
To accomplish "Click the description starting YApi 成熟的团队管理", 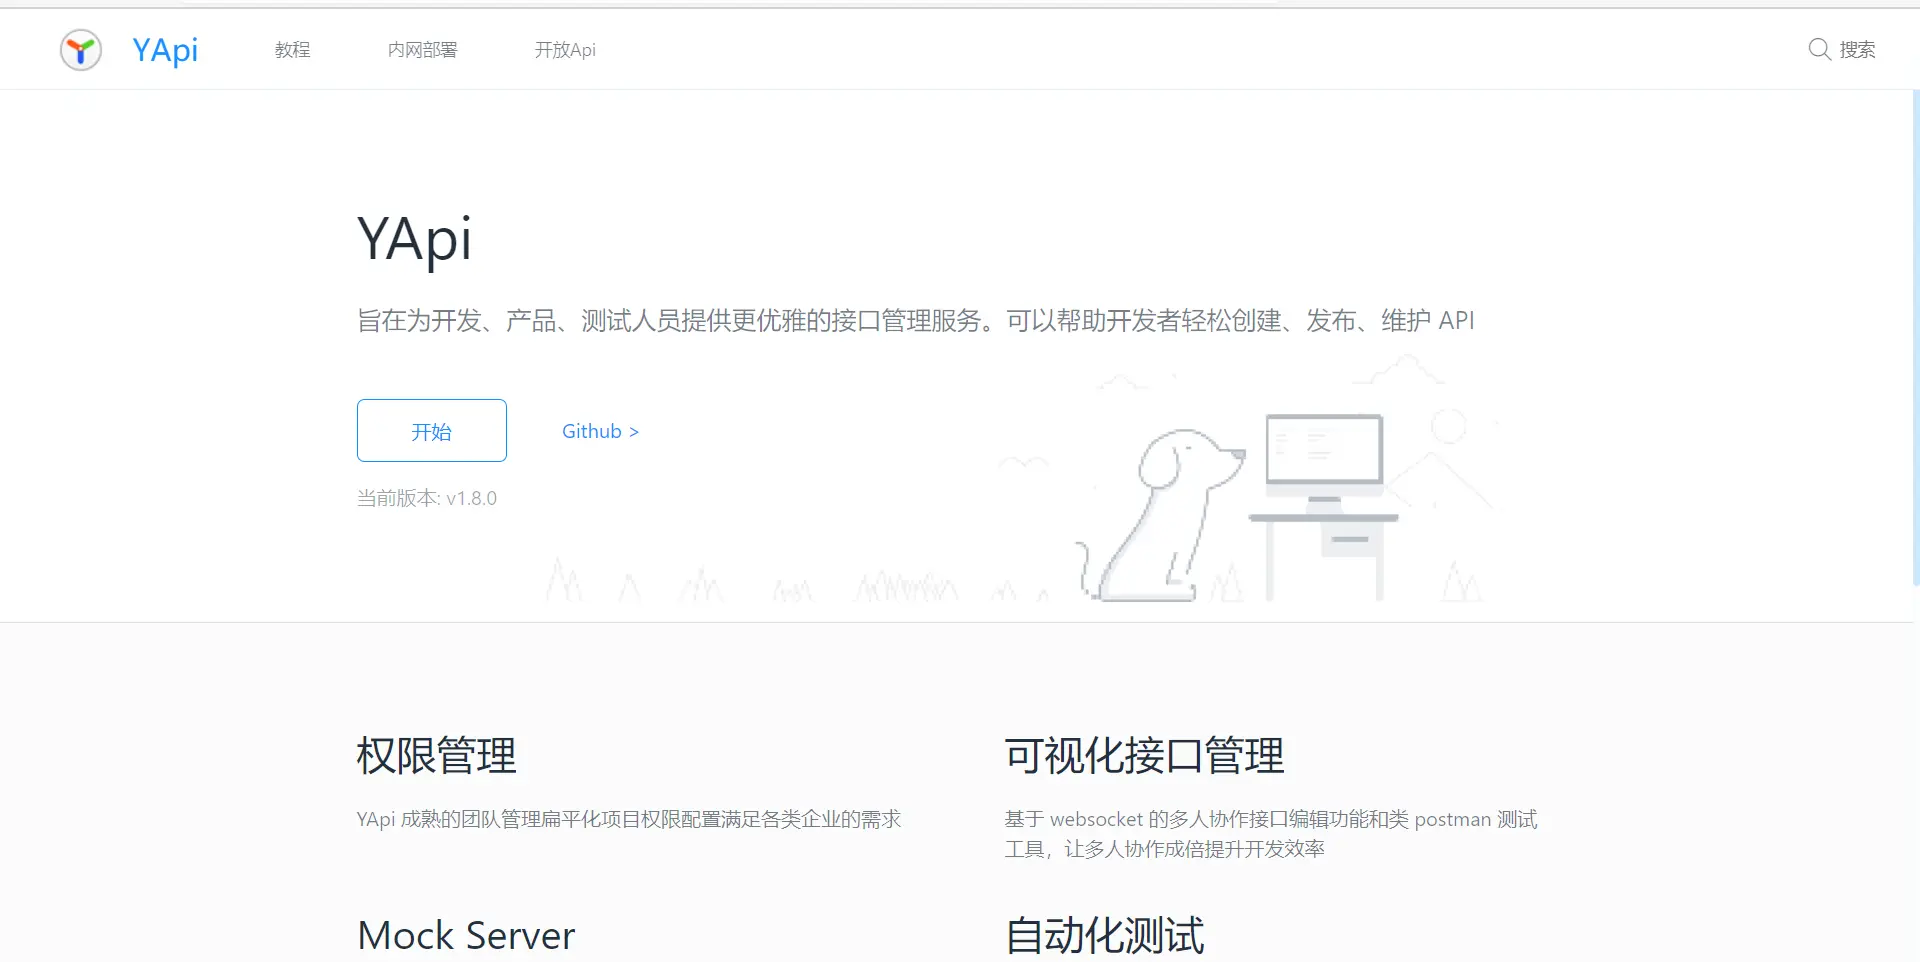I will pos(629,820).
